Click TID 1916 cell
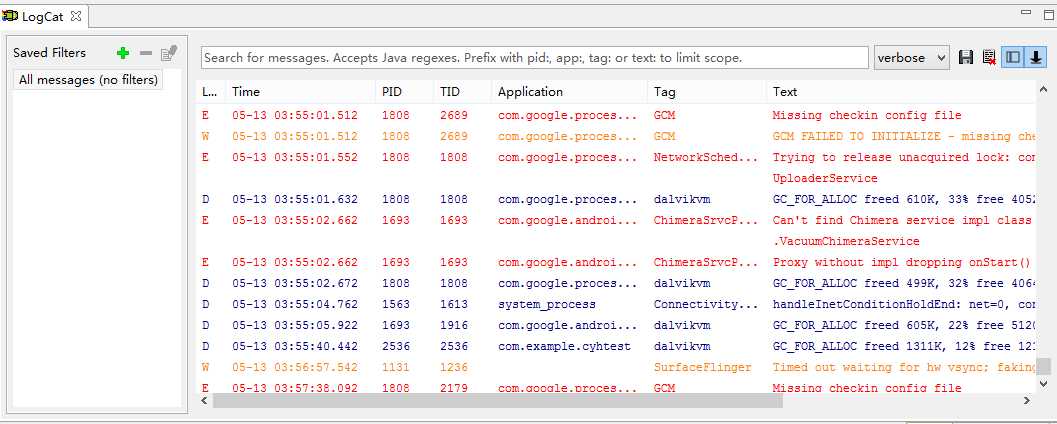 [x=454, y=325]
